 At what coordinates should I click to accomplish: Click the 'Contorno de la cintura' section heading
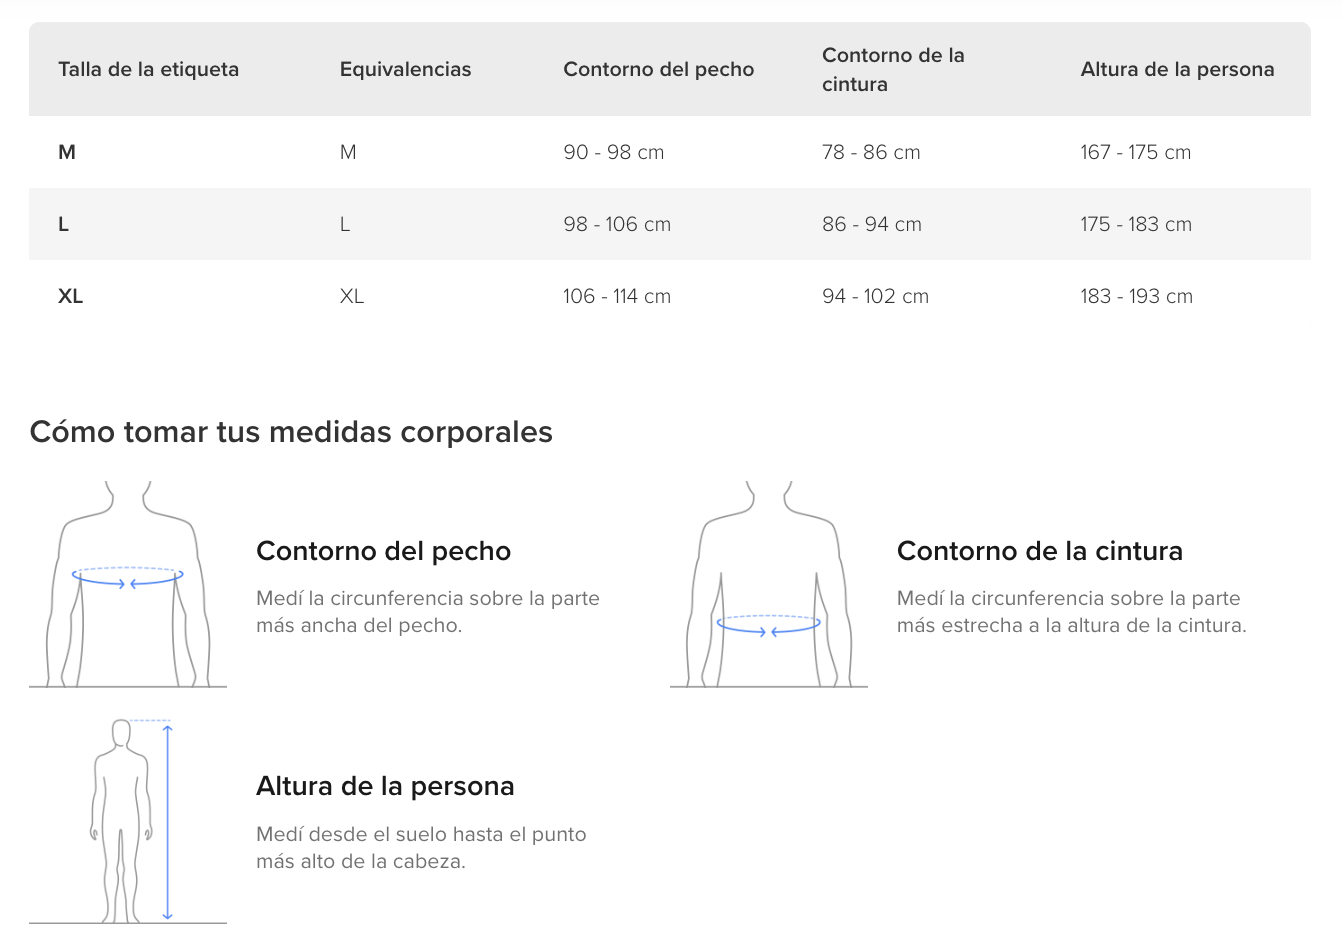pos(1039,551)
